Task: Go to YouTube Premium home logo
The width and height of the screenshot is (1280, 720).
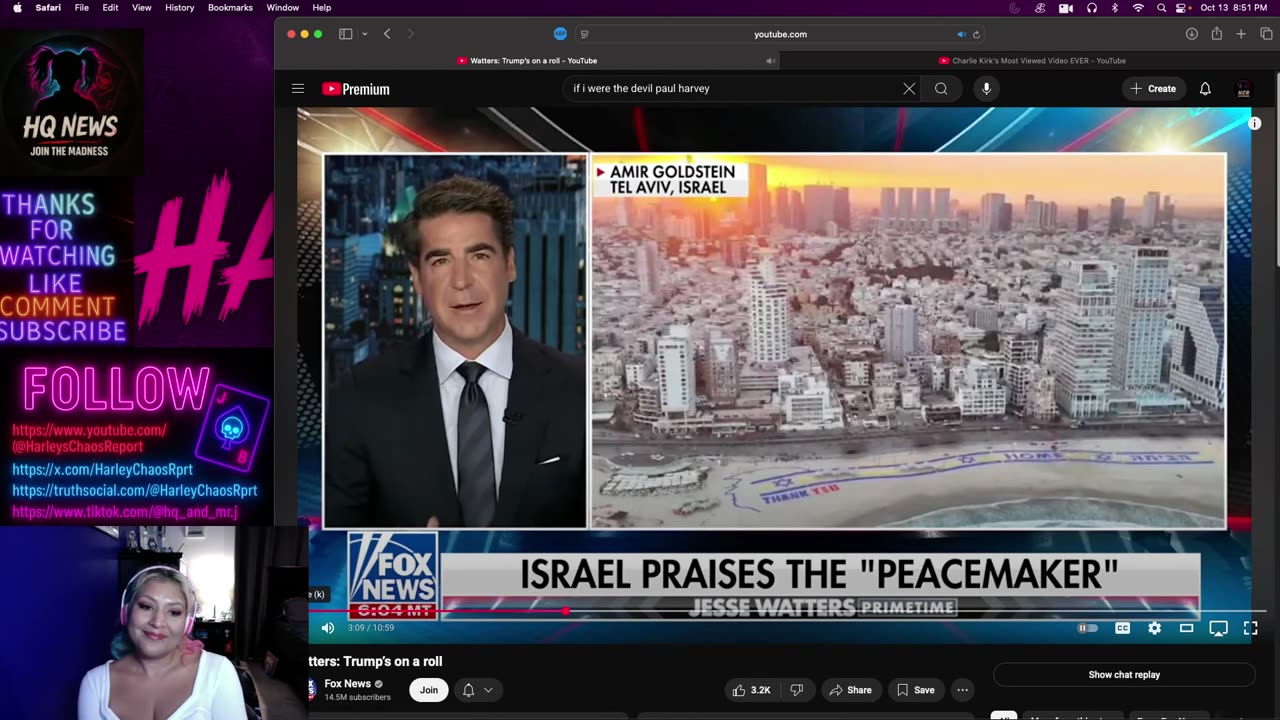Action: tap(356, 89)
